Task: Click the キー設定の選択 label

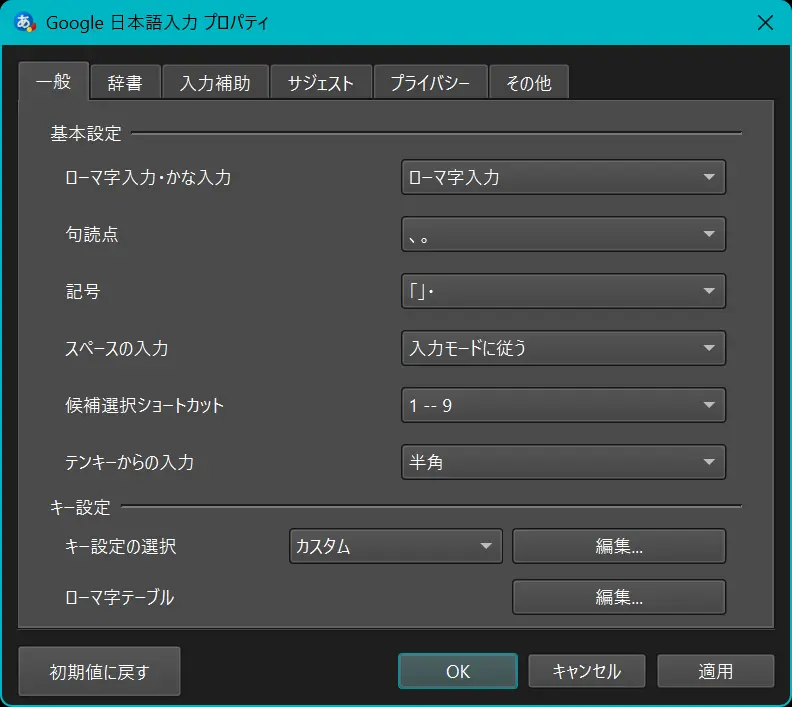Action: pos(121,546)
